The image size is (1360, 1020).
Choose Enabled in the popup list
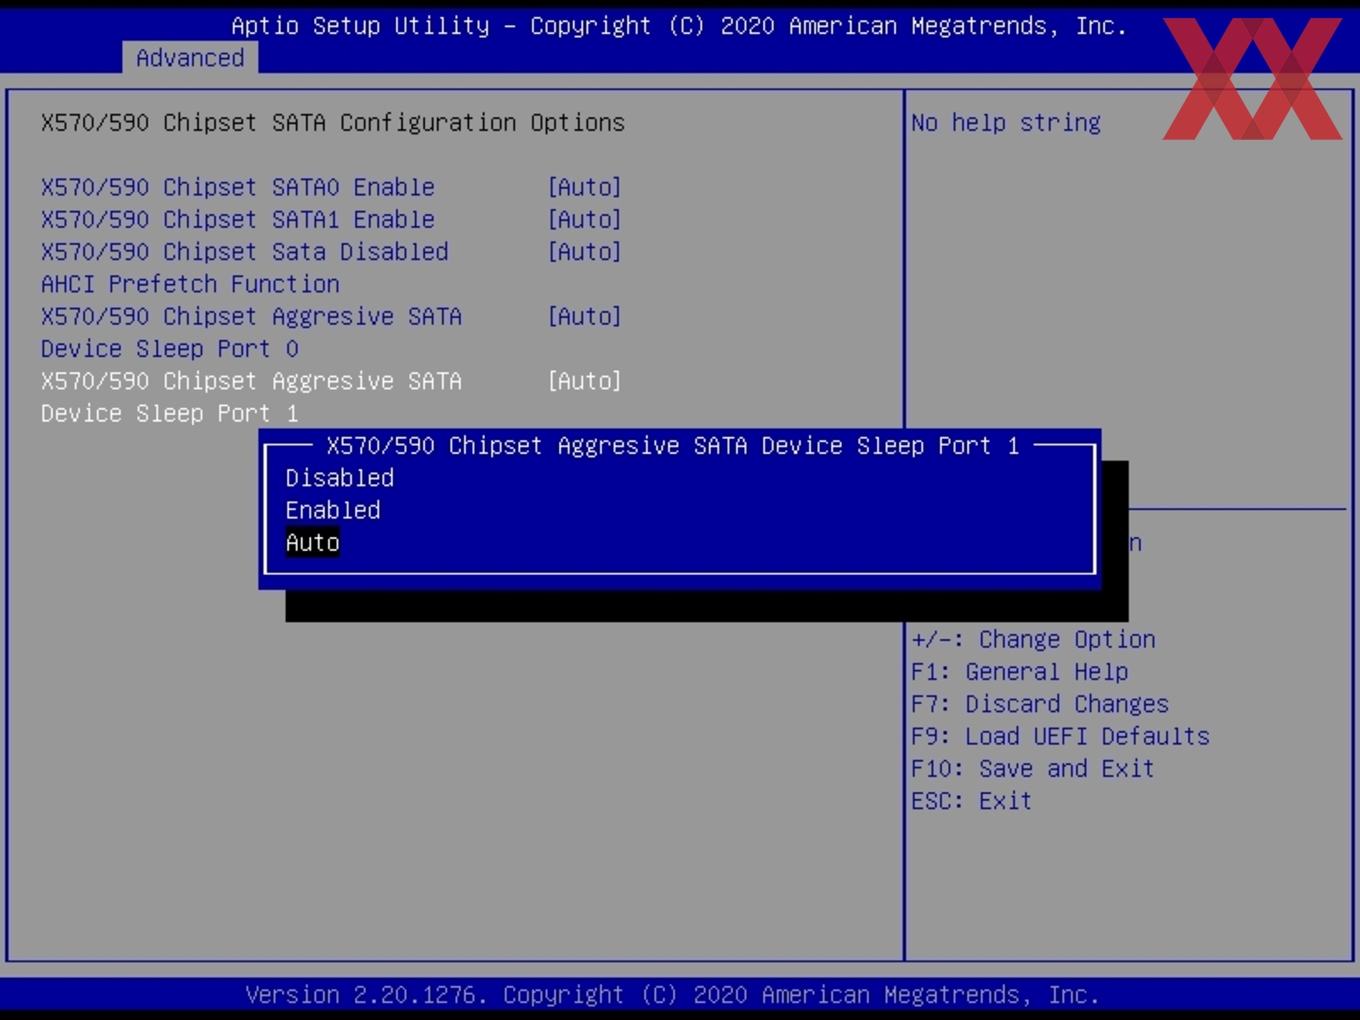(332, 510)
